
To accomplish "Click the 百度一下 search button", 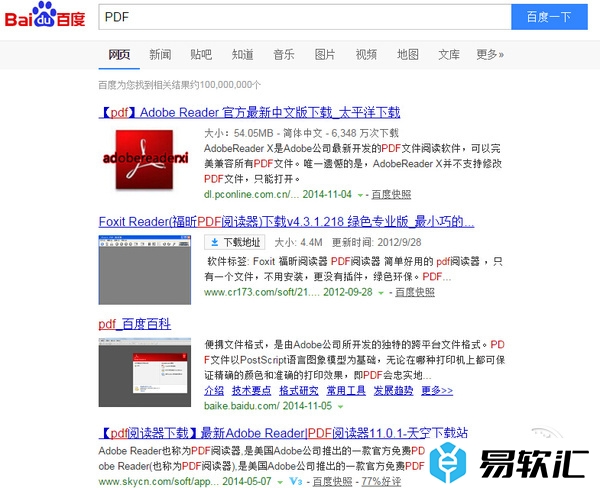I will 549,17.
